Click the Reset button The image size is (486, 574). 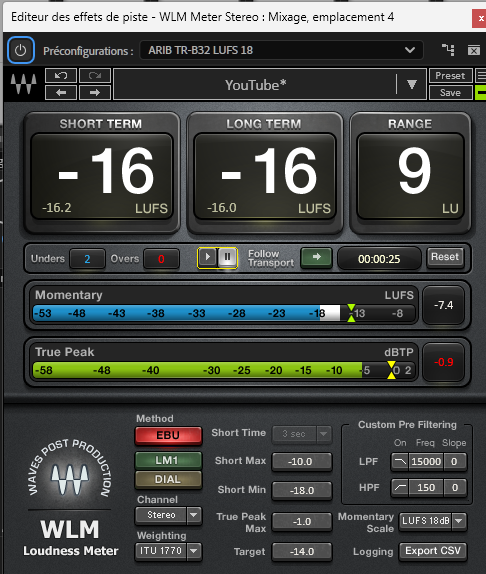445,257
